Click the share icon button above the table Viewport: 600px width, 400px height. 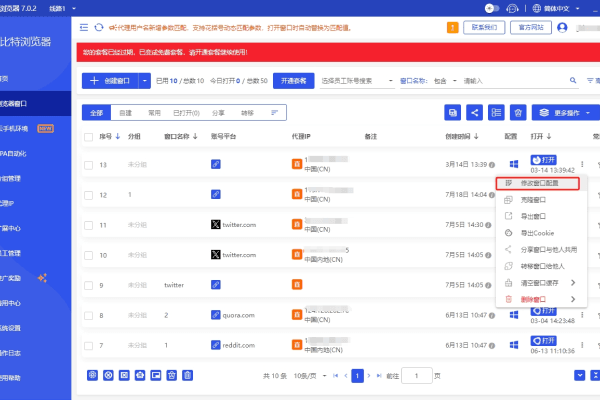474,113
